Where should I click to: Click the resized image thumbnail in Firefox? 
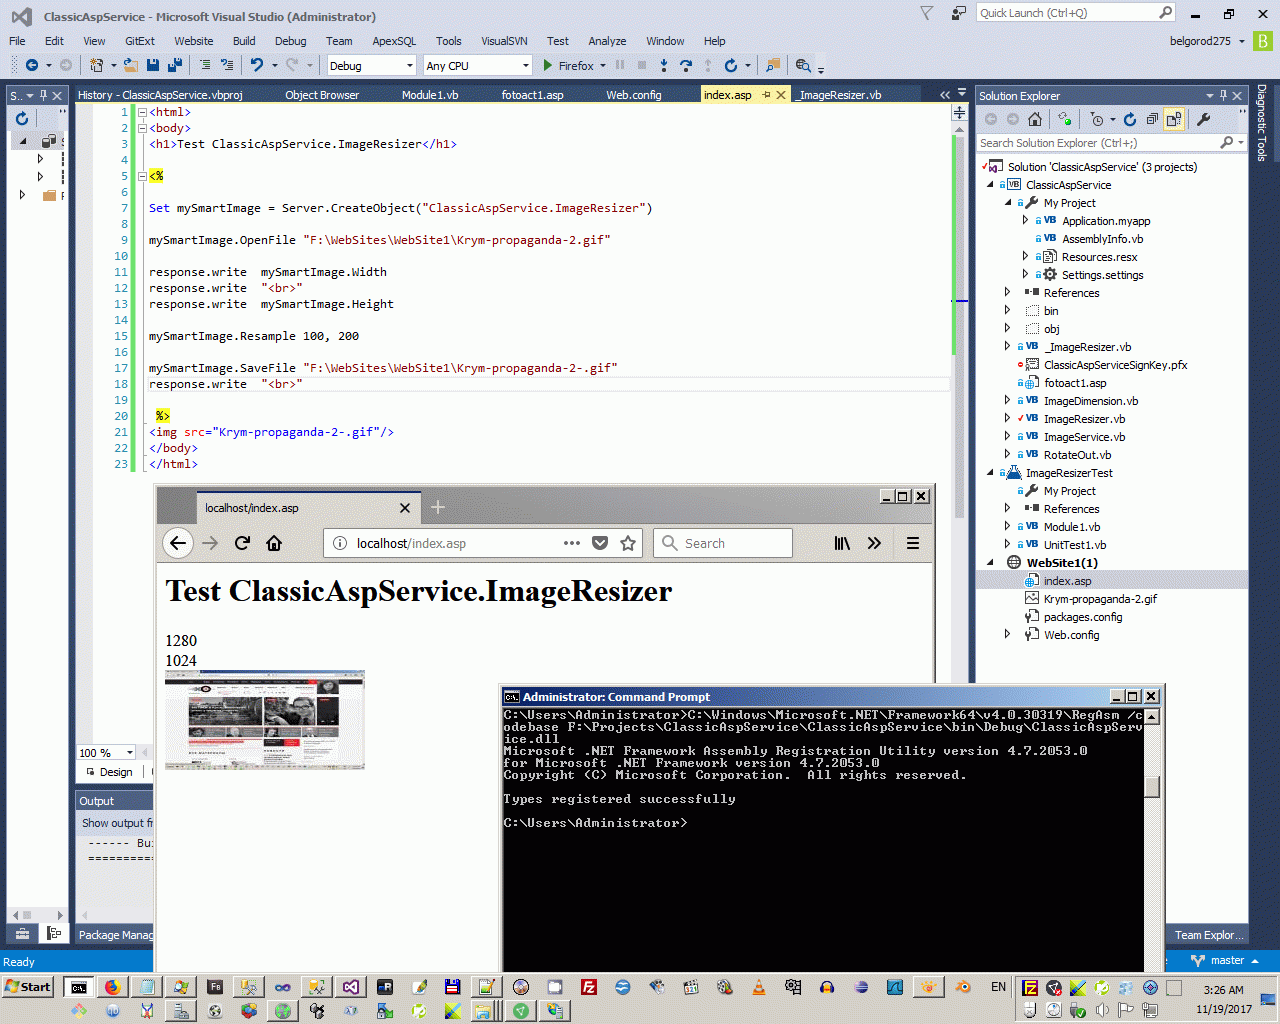click(265, 720)
